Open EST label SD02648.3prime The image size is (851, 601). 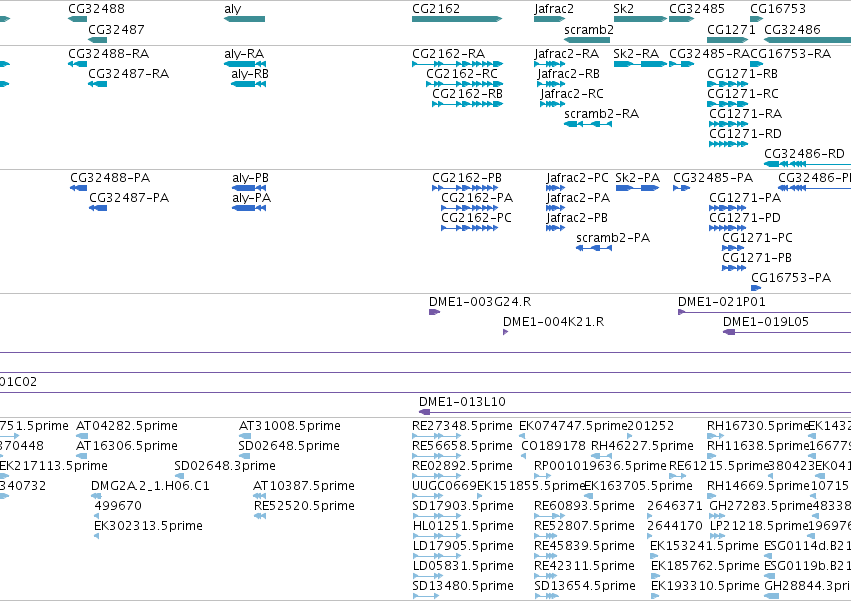coord(225,466)
